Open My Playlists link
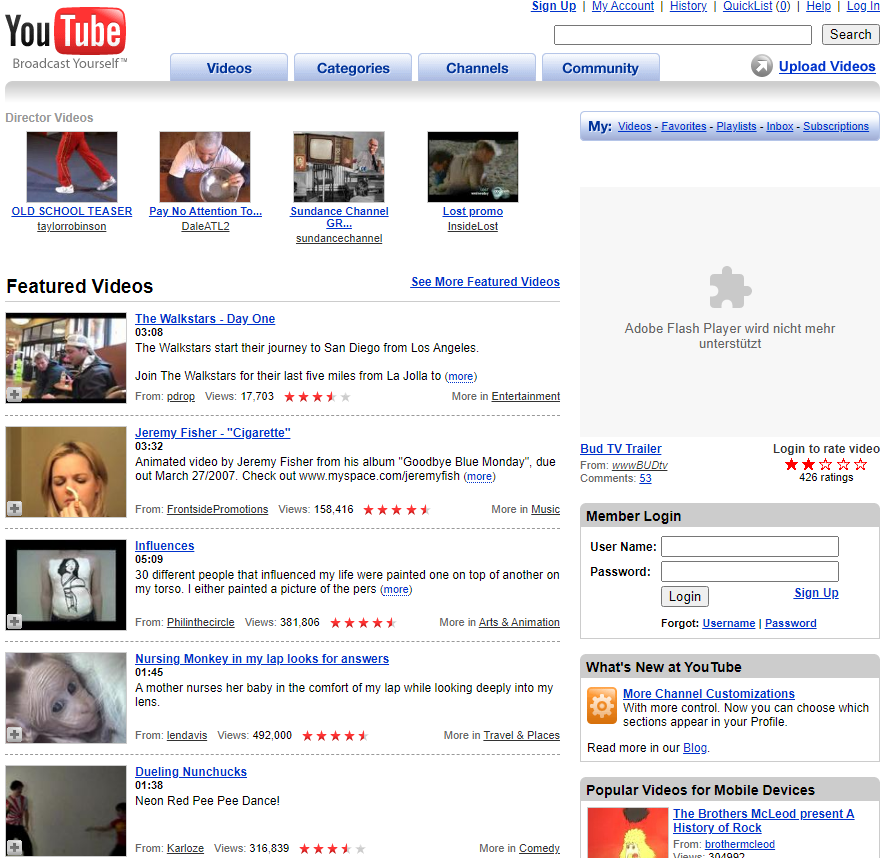Screen dimensions: 887x858 (x=737, y=126)
